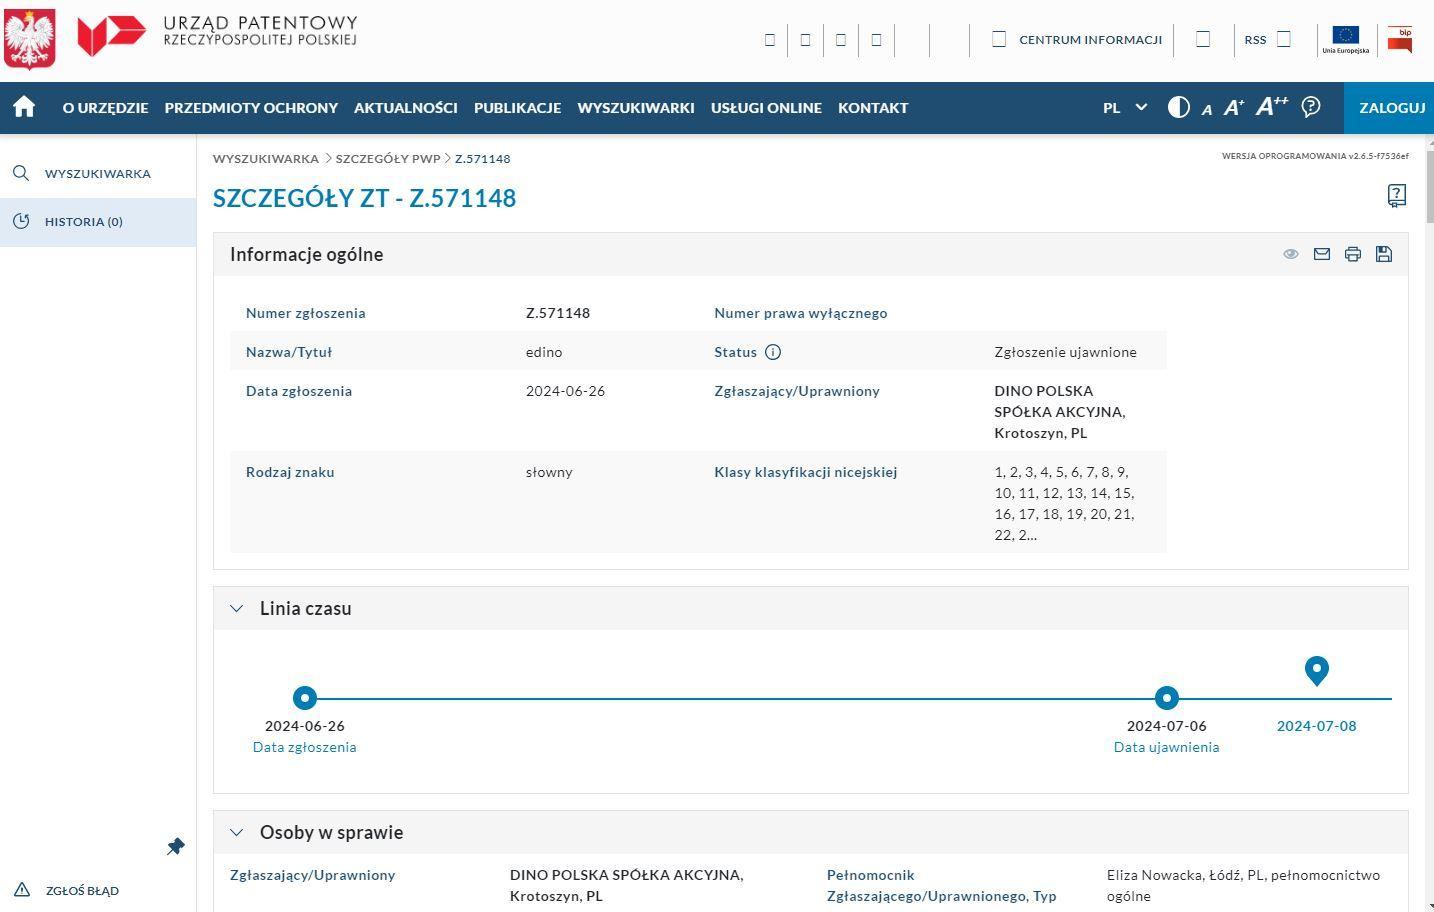
Task: Click the 2024-07-08 timeline pin marker
Action: pos(1317,670)
